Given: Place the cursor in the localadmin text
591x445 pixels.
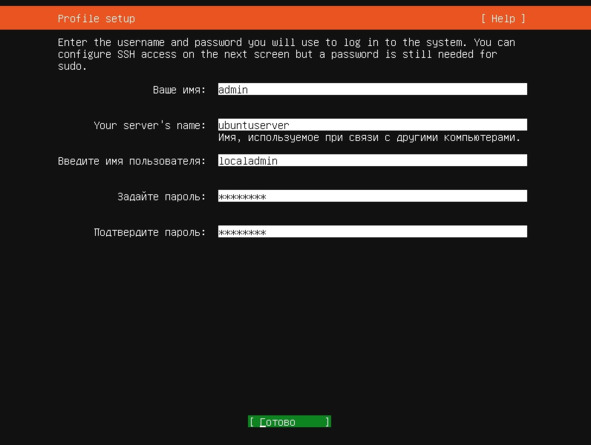Looking at the screenshot, I should point(248,161).
